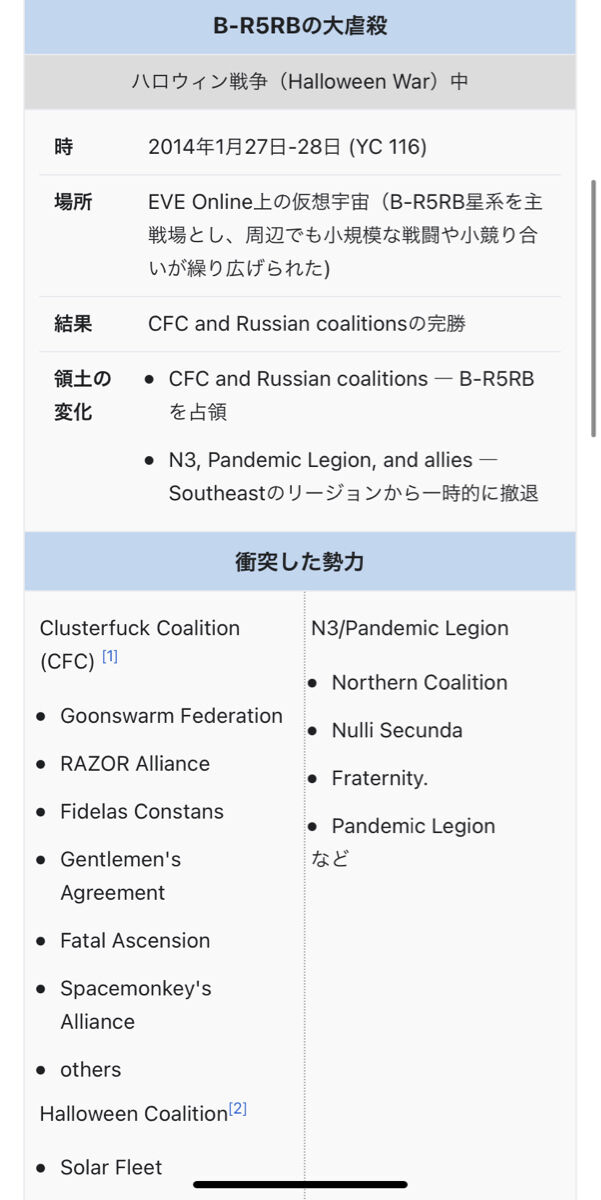Viewport: 601px width, 1200px height.
Task: Tap the B-R5RBの大虐殺 infobox title
Action: click(x=300, y=27)
